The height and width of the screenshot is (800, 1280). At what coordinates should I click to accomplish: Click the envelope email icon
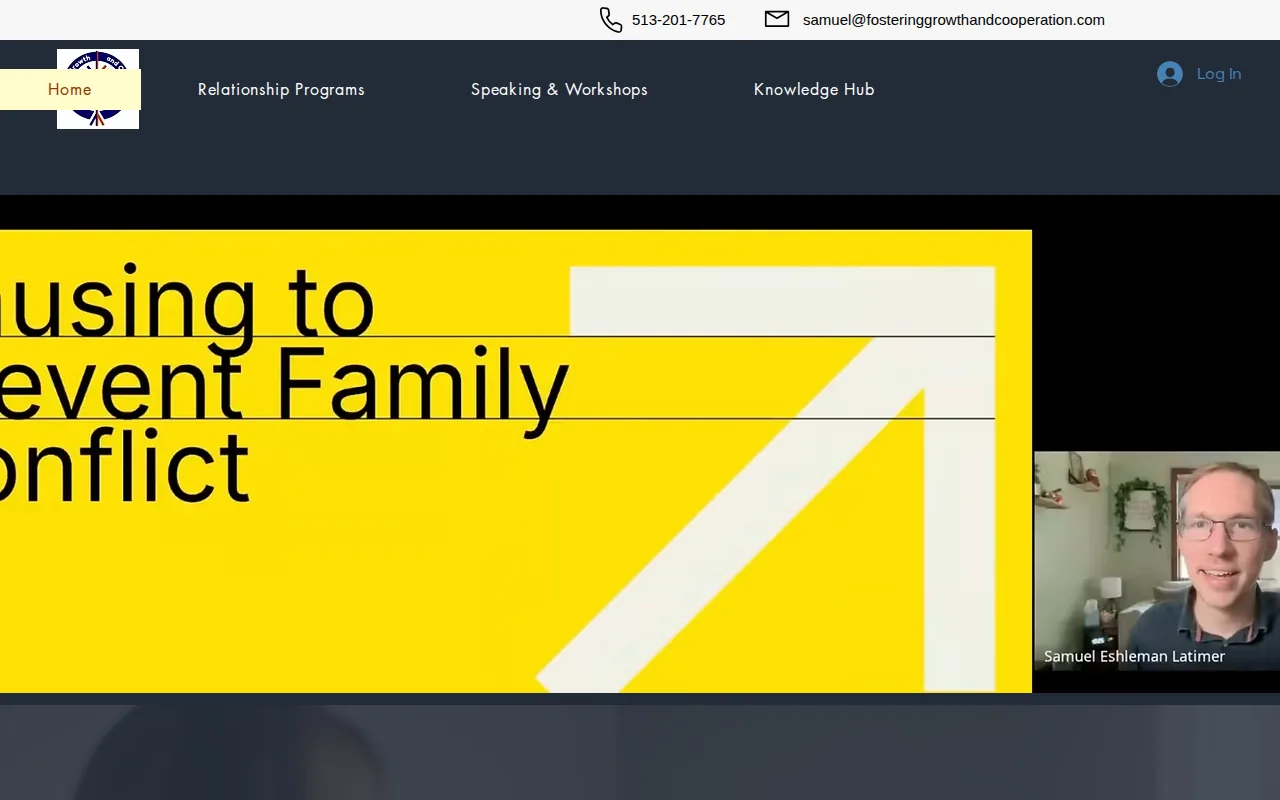[x=777, y=19]
